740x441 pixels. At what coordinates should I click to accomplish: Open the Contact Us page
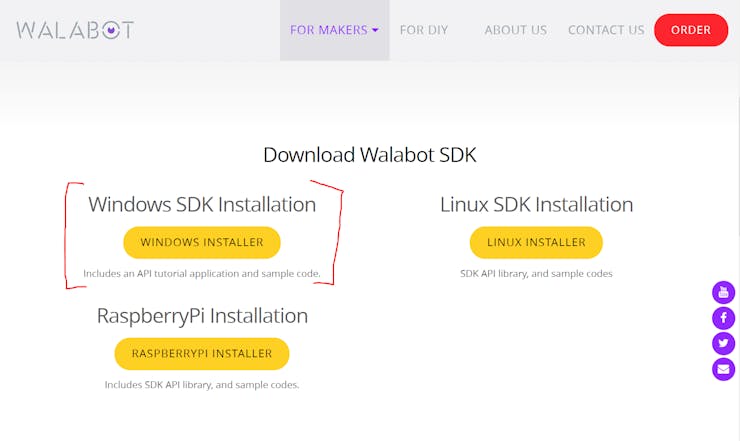point(606,30)
